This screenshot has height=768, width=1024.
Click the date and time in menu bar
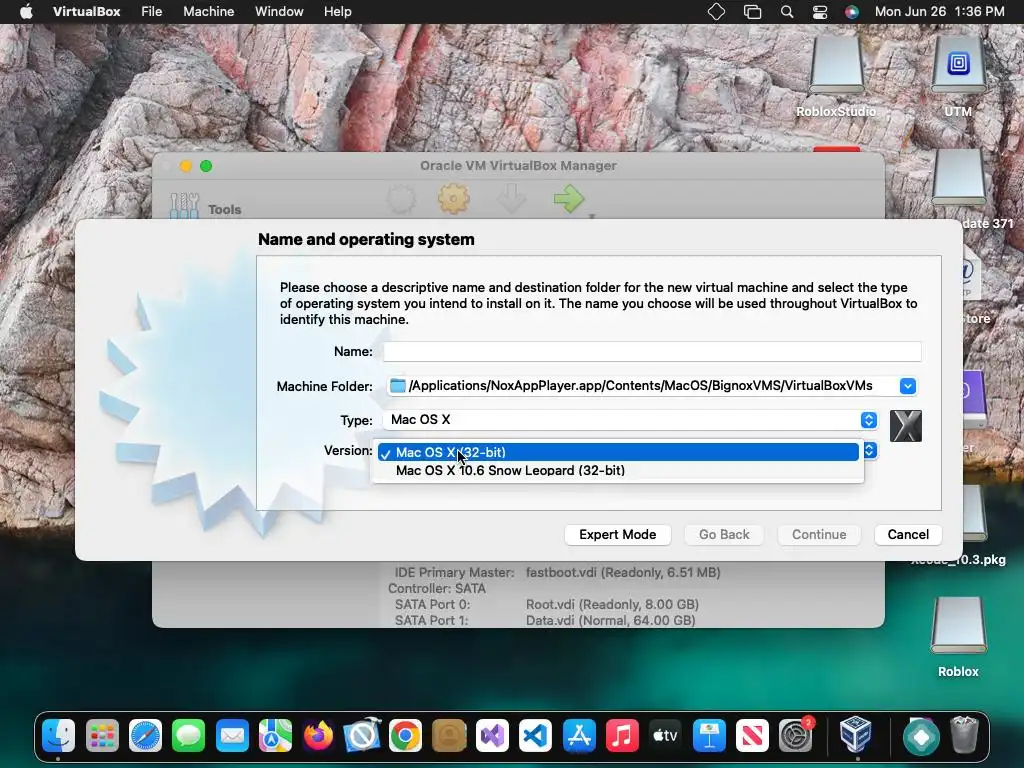(x=939, y=12)
